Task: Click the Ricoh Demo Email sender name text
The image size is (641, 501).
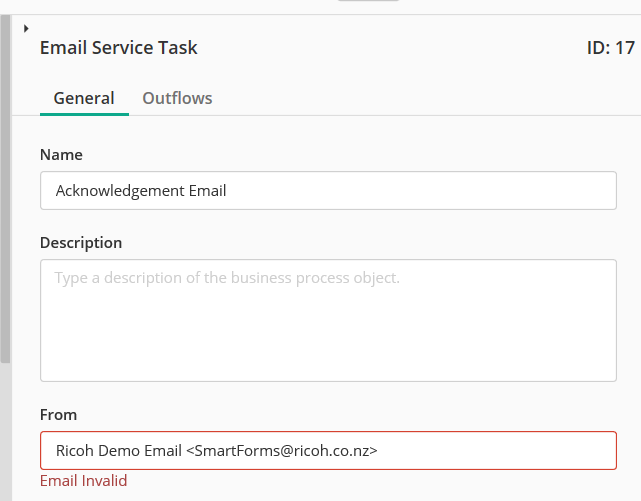Action: point(119,451)
